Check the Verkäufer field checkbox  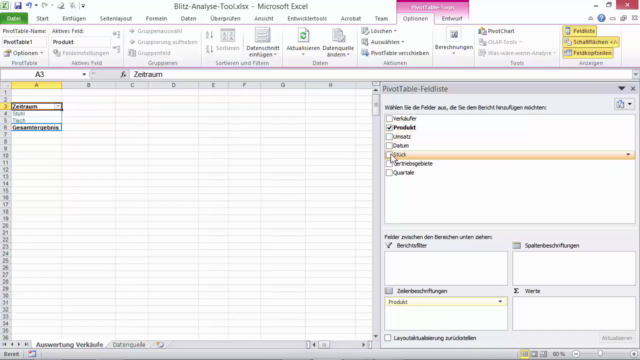click(389, 118)
